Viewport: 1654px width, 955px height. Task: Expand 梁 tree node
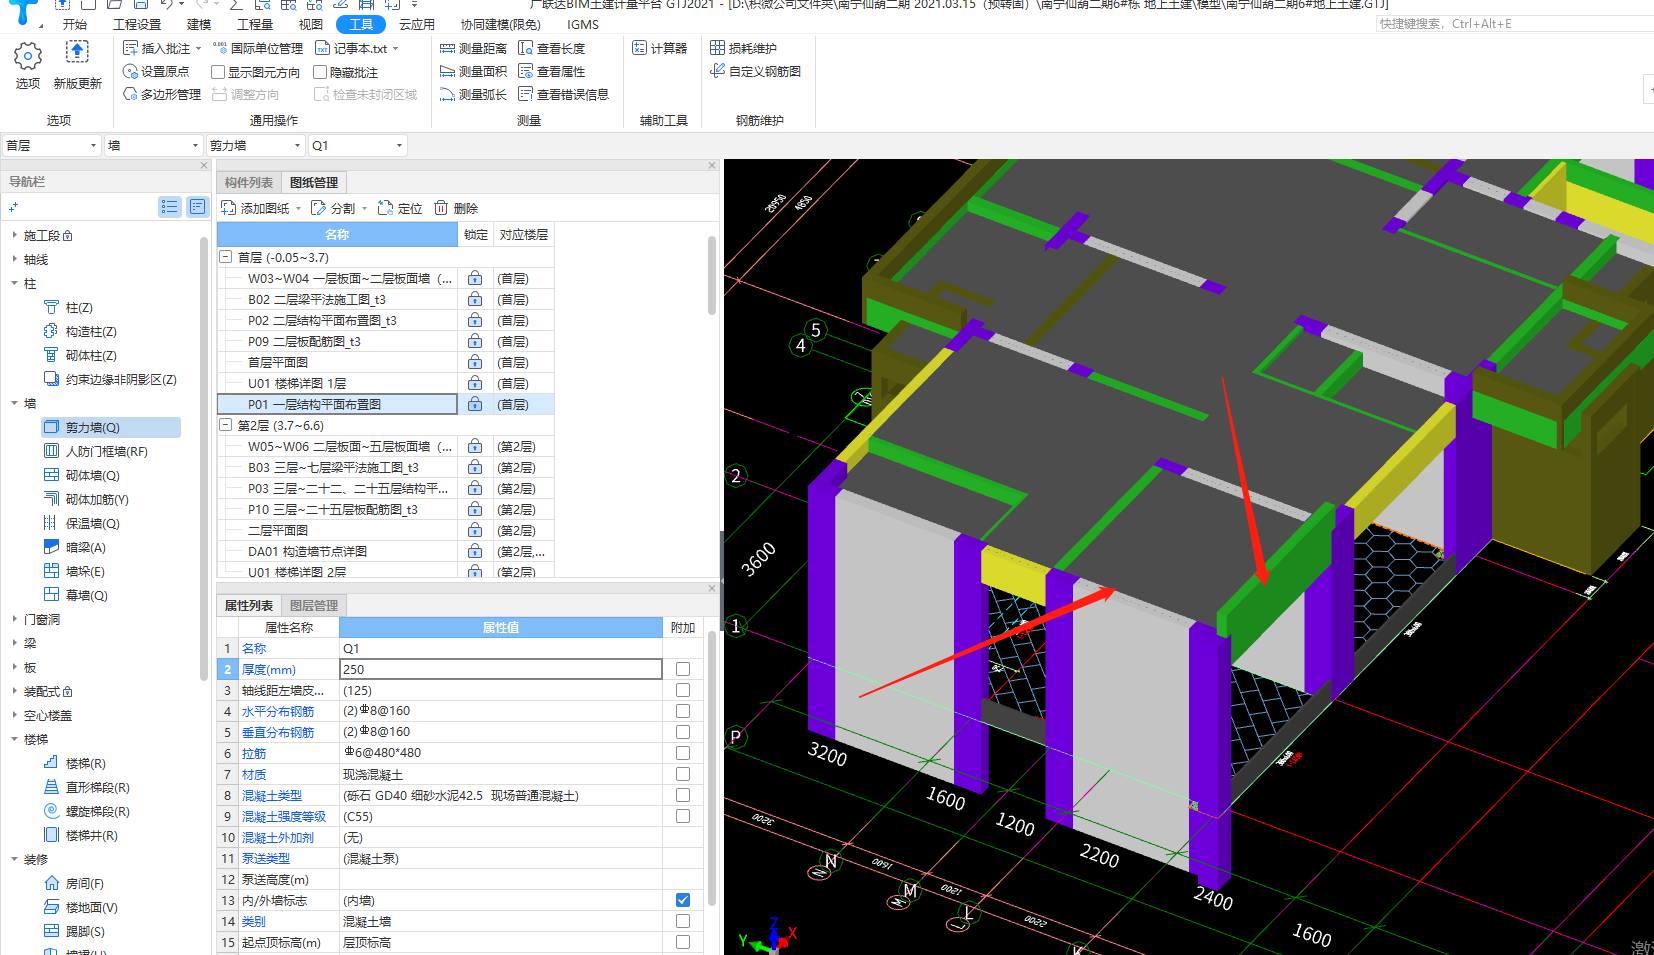14,644
